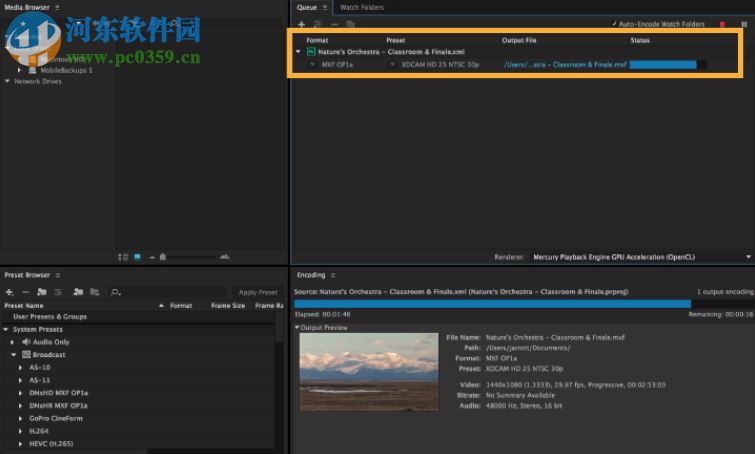Click the Remove minus icon in Queue toolbar
Screen dimensions: 755x454
coord(334,24)
